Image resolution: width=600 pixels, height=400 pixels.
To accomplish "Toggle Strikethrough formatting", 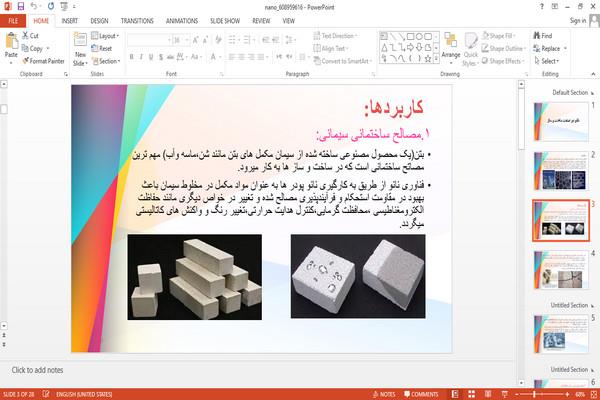I will point(170,57).
